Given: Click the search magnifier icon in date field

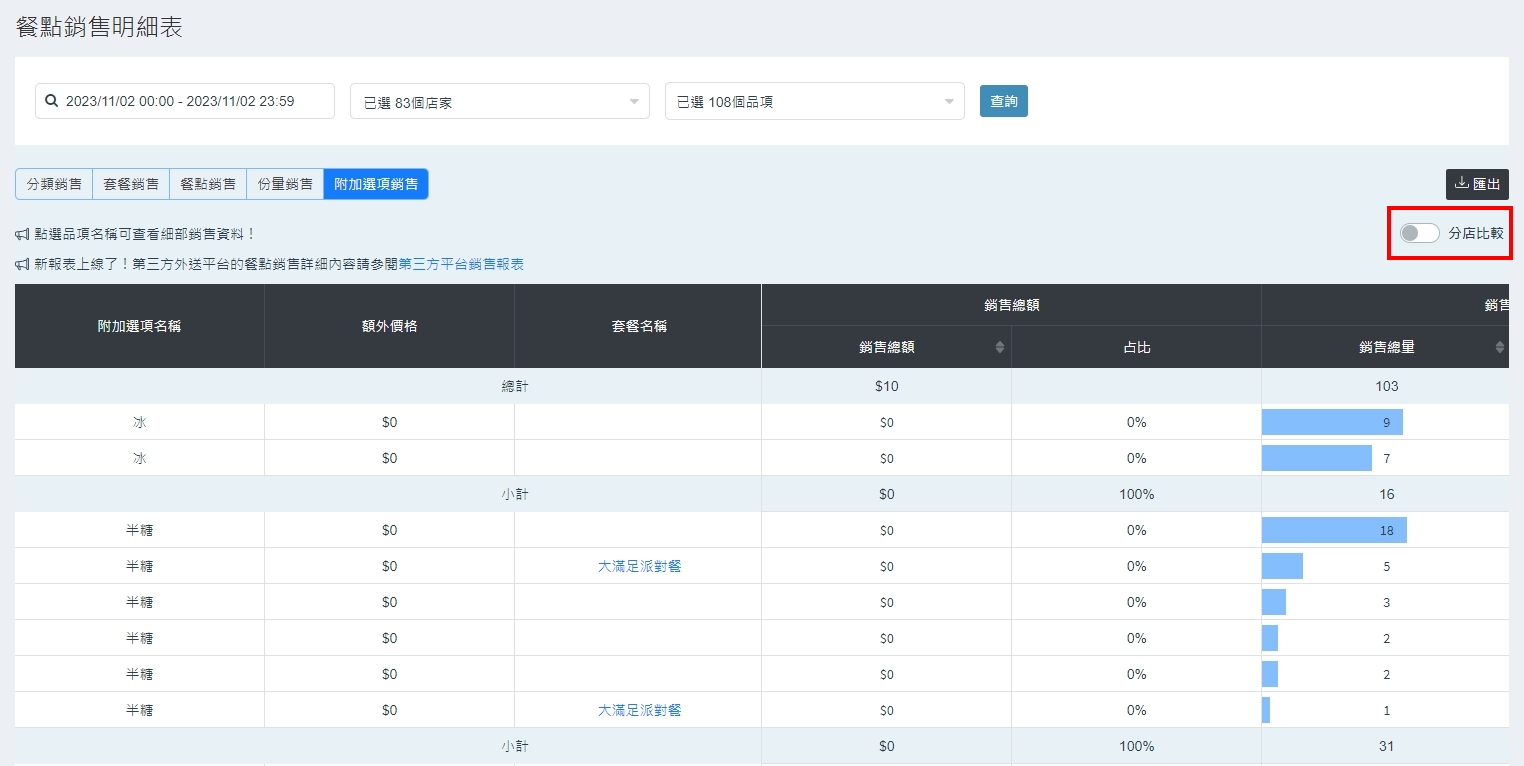Looking at the screenshot, I should coord(52,101).
